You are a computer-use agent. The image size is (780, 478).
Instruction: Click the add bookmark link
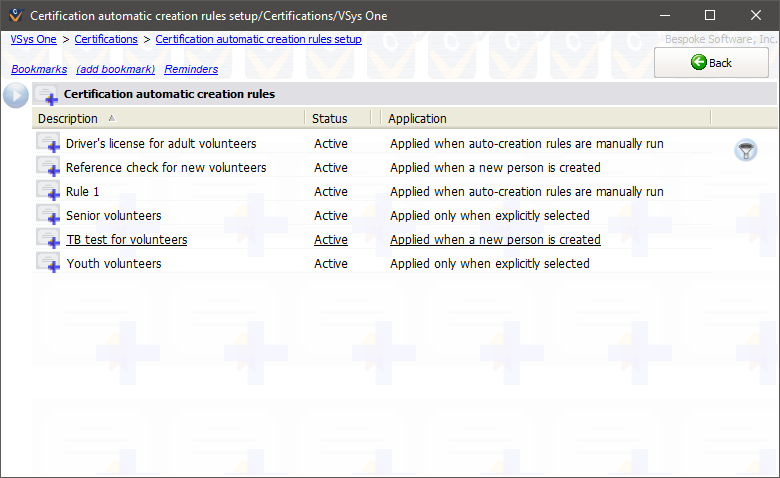click(x=115, y=69)
